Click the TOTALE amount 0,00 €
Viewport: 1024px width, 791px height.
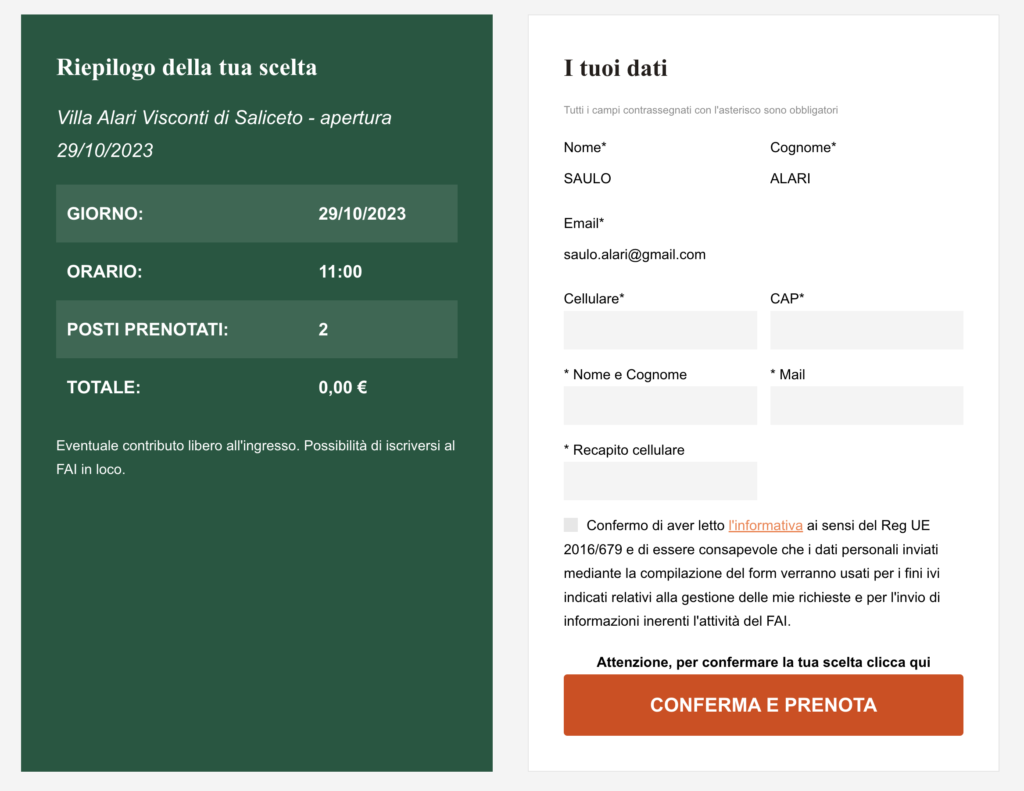342,388
